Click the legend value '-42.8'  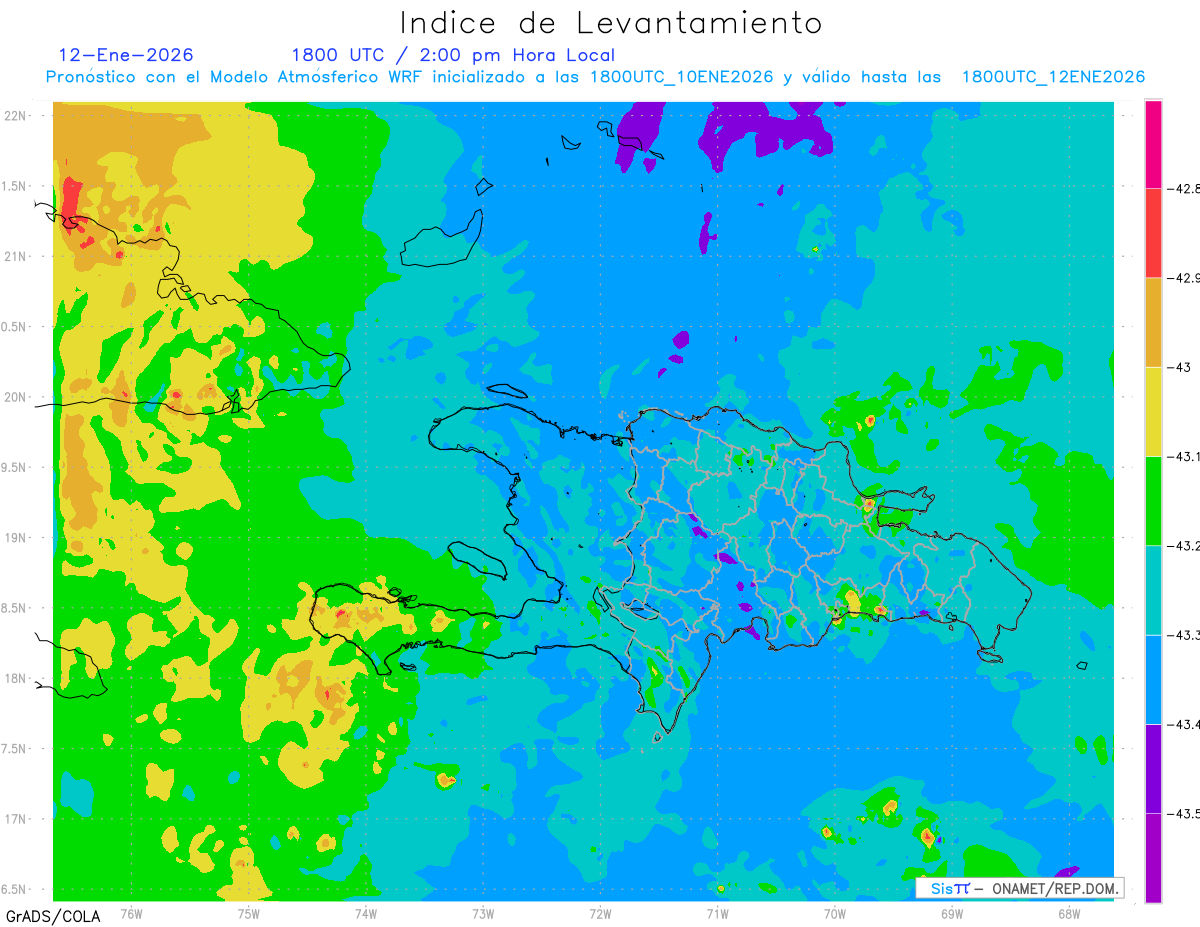[x=1185, y=188]
